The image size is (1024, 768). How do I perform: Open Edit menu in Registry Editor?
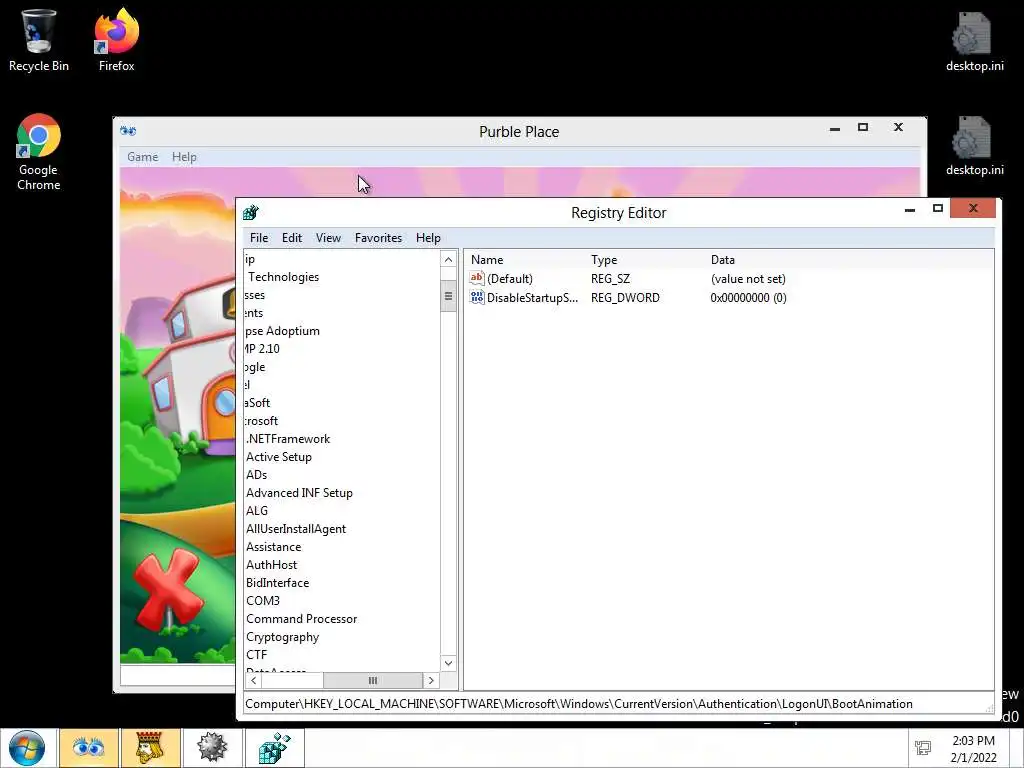point(292,238)
